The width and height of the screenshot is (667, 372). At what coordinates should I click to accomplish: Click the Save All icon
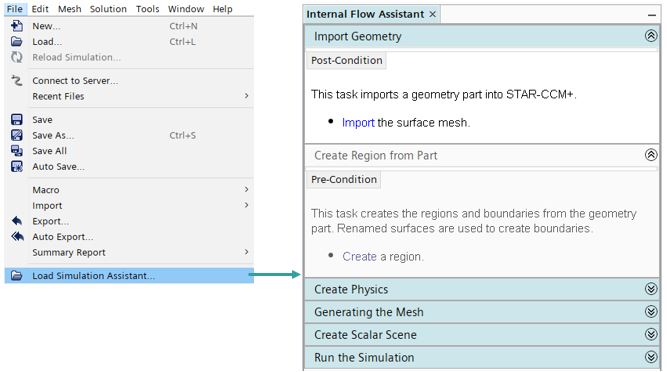pyautogui.click(x=17, y=151)
